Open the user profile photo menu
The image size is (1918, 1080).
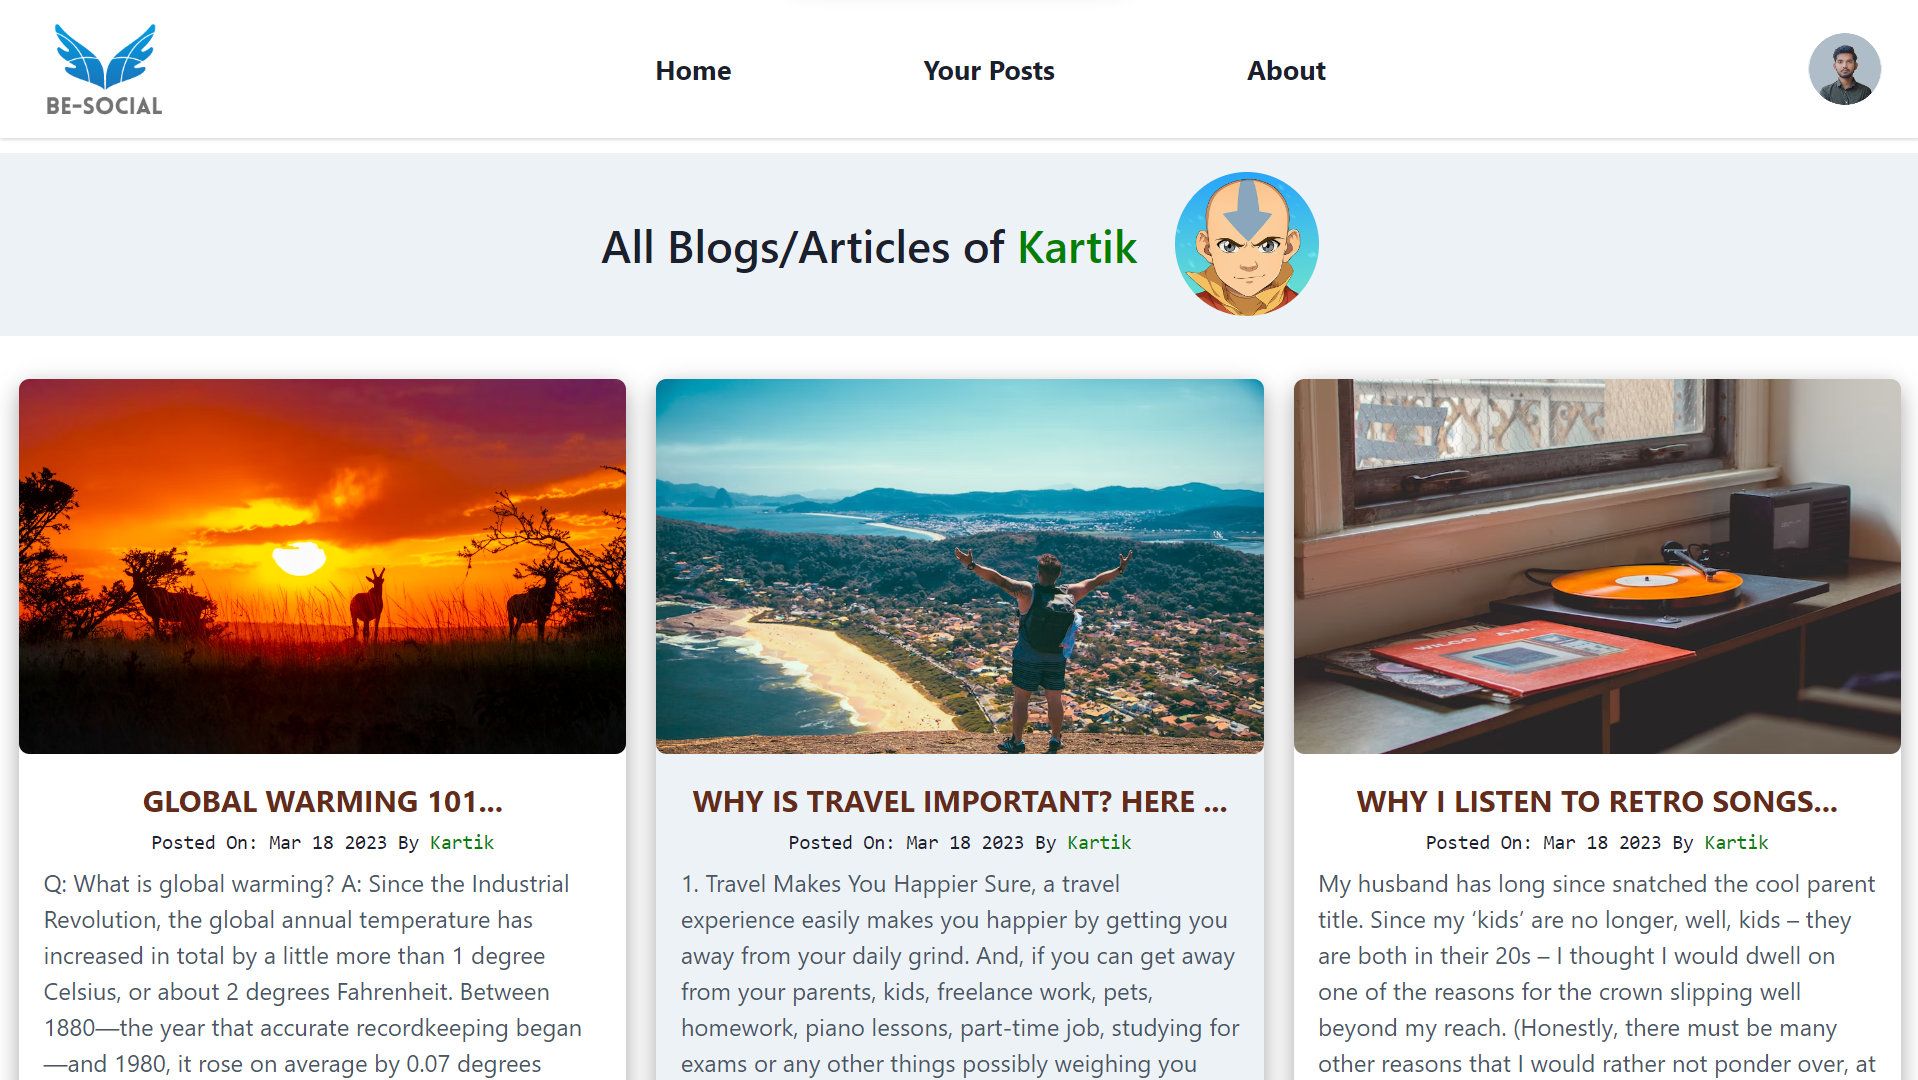coord(1844,69)
